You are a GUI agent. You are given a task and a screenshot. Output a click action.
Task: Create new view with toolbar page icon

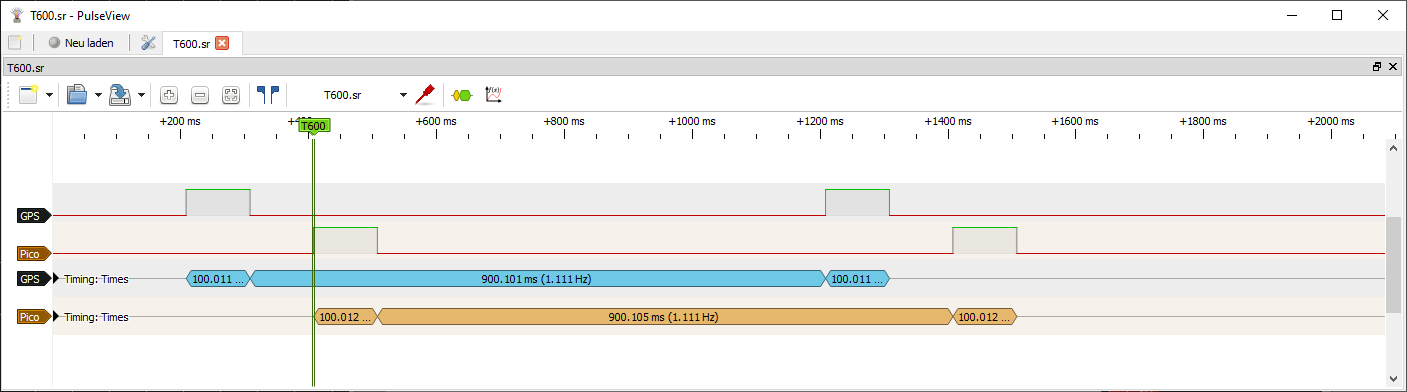tap(28, 95)
